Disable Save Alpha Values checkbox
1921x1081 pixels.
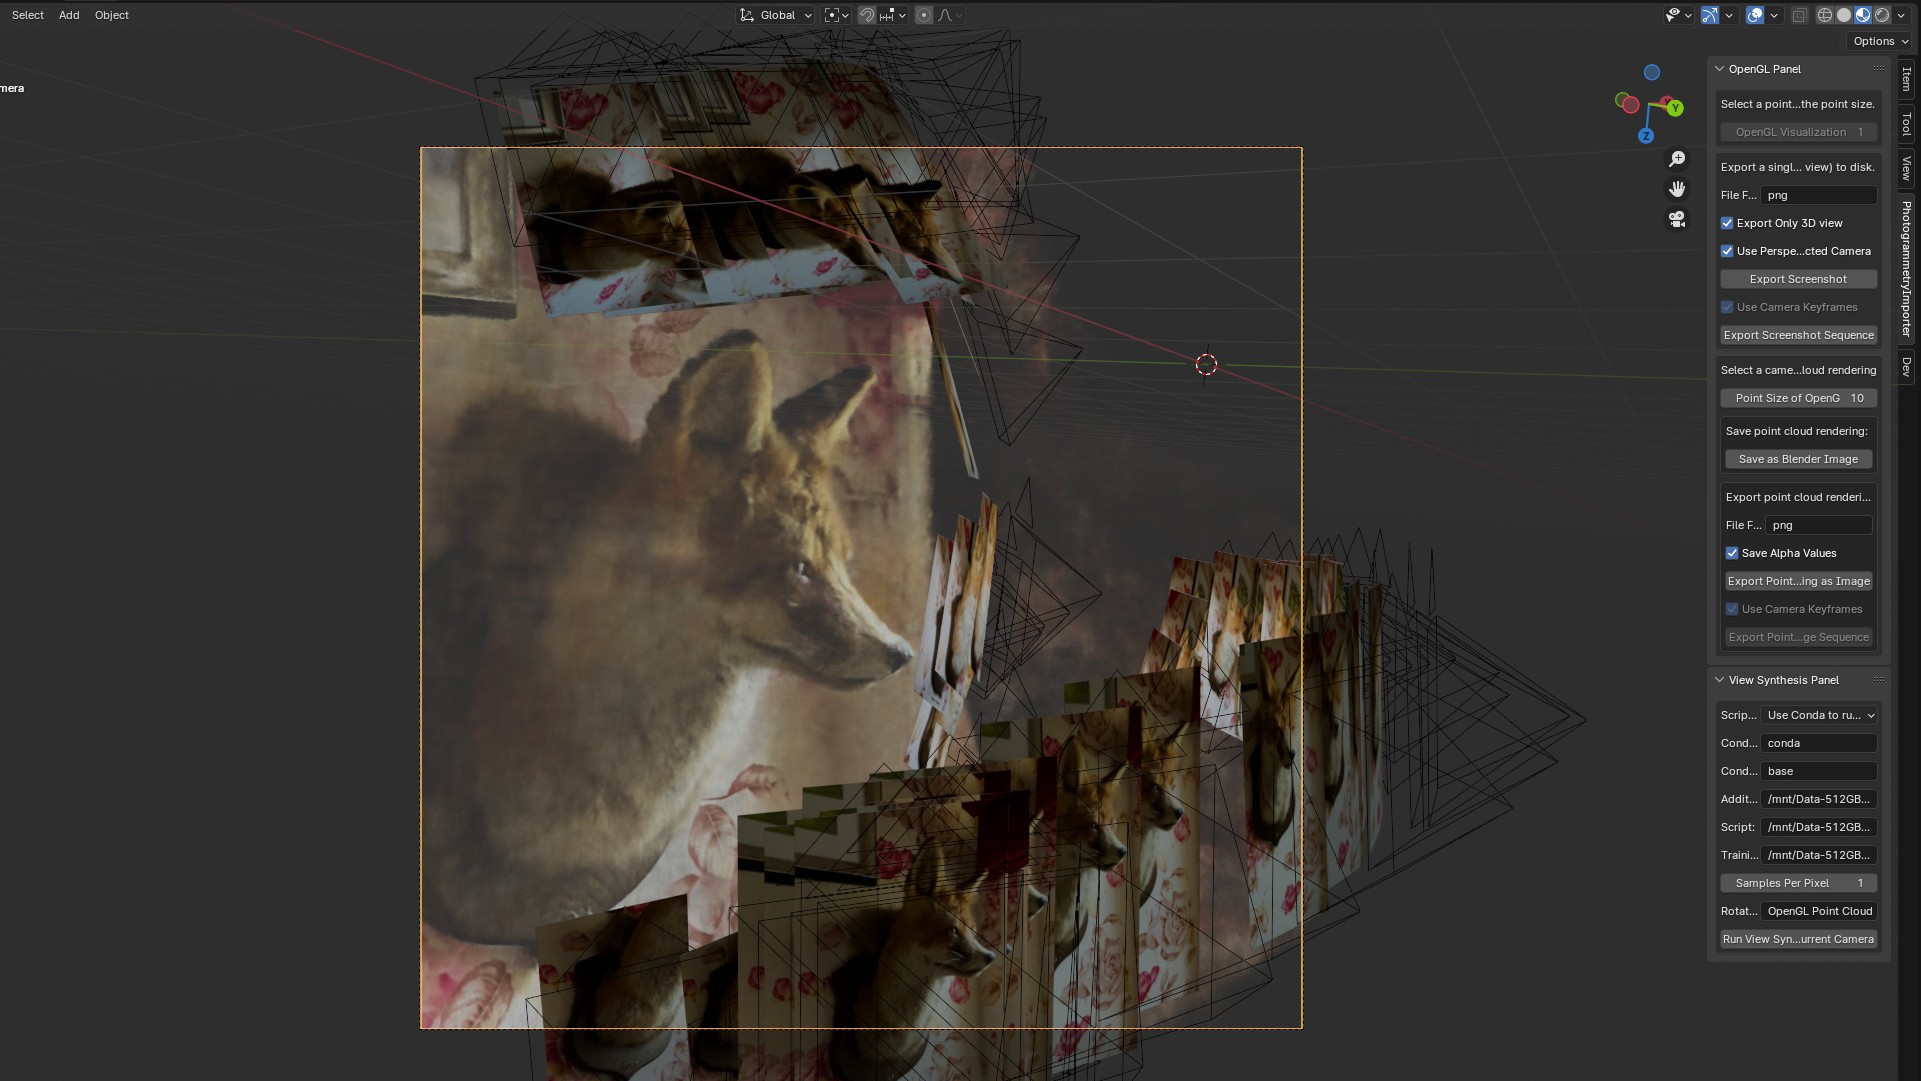coord(1732,553)
